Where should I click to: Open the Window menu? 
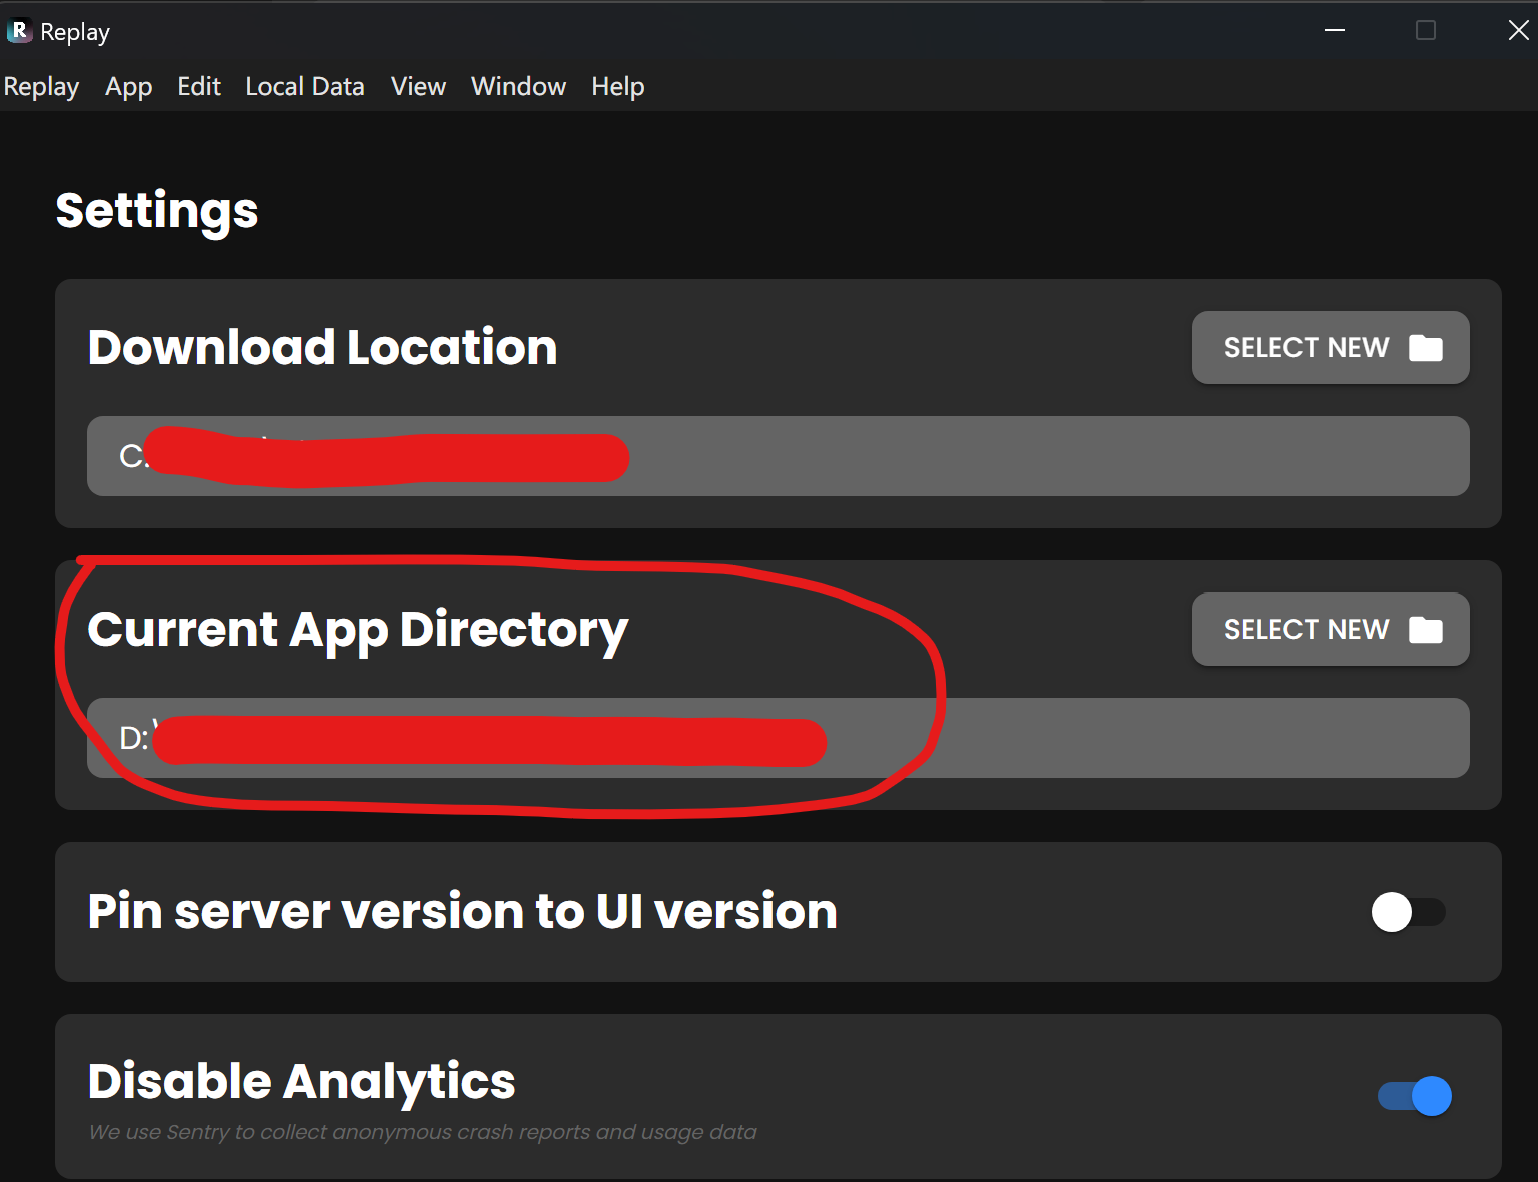518,87
